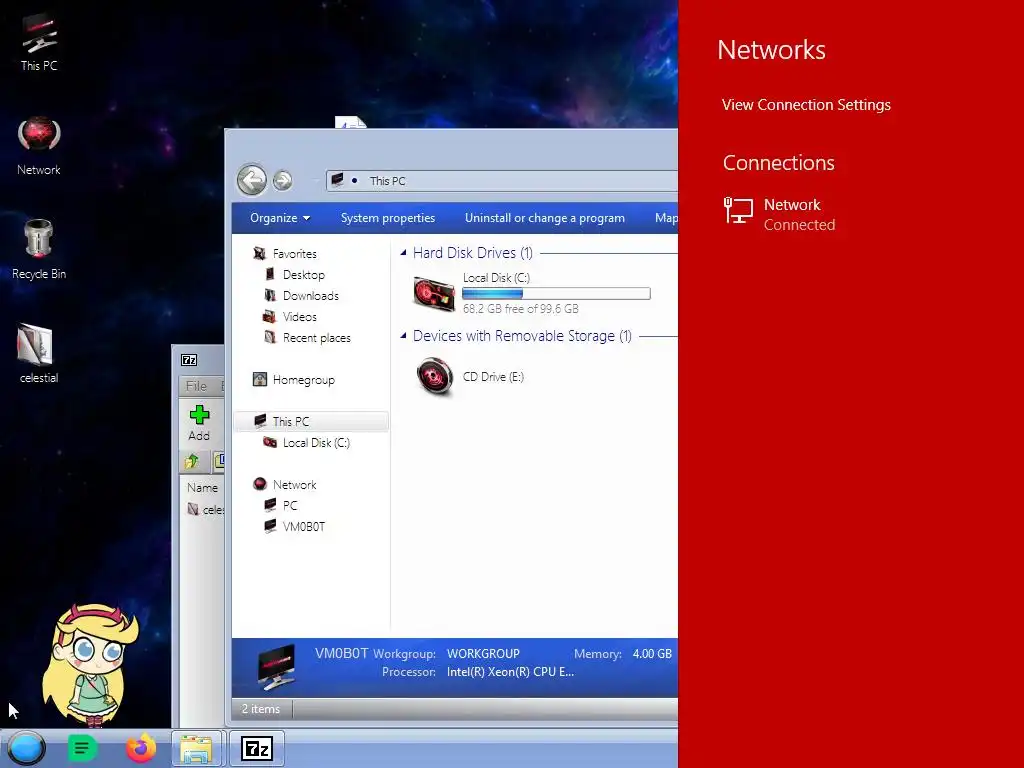Click System properties in toolbar

coord(388,218)
